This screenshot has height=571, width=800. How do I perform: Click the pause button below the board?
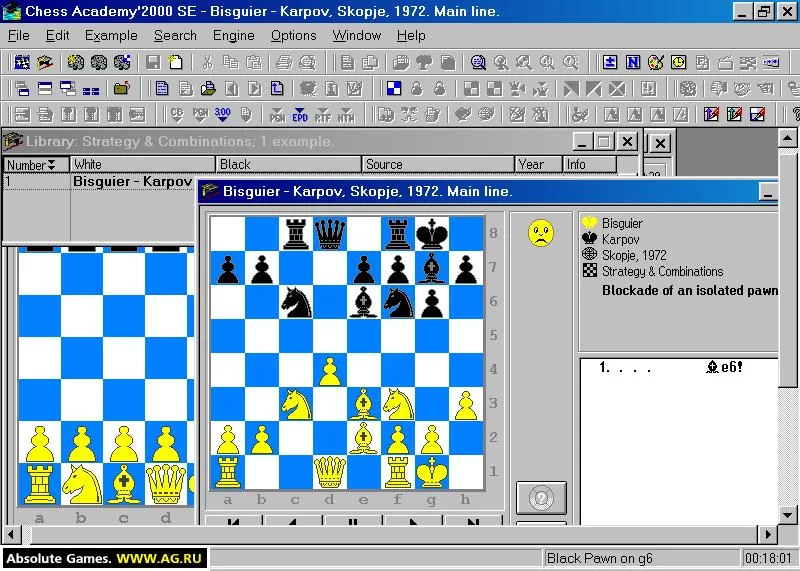[x=353, y=520]
